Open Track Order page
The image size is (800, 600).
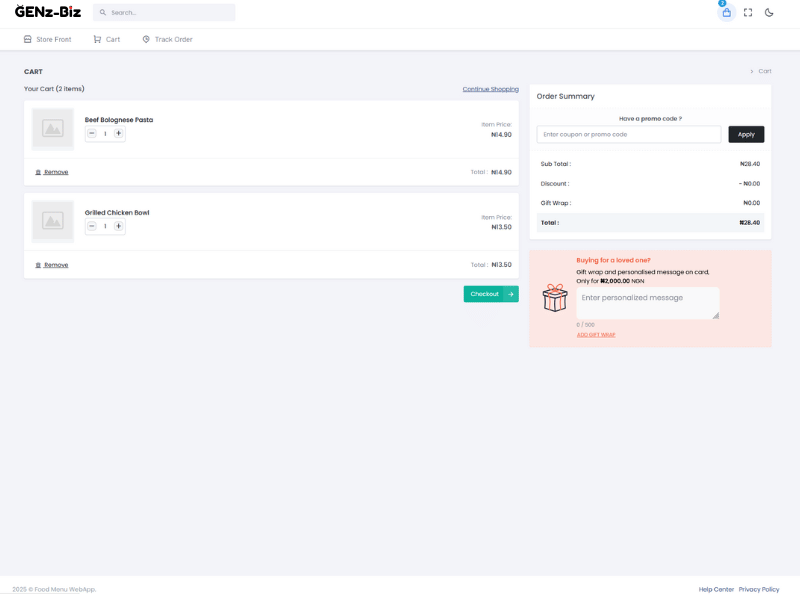pos(167,39)
